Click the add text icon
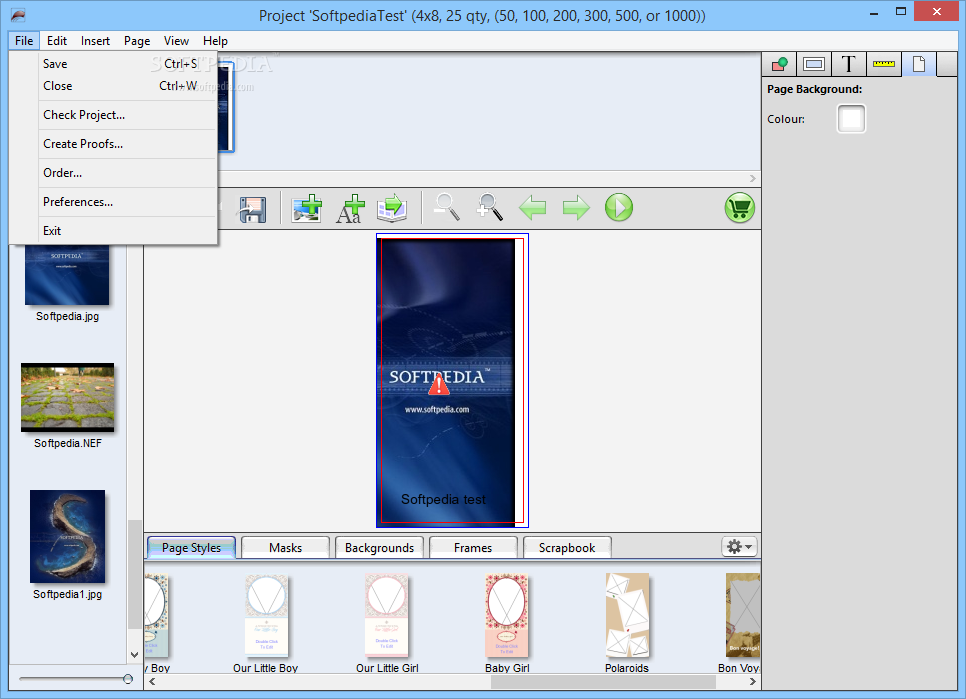The width and height of the screenshot is (966, 699). 350,208
